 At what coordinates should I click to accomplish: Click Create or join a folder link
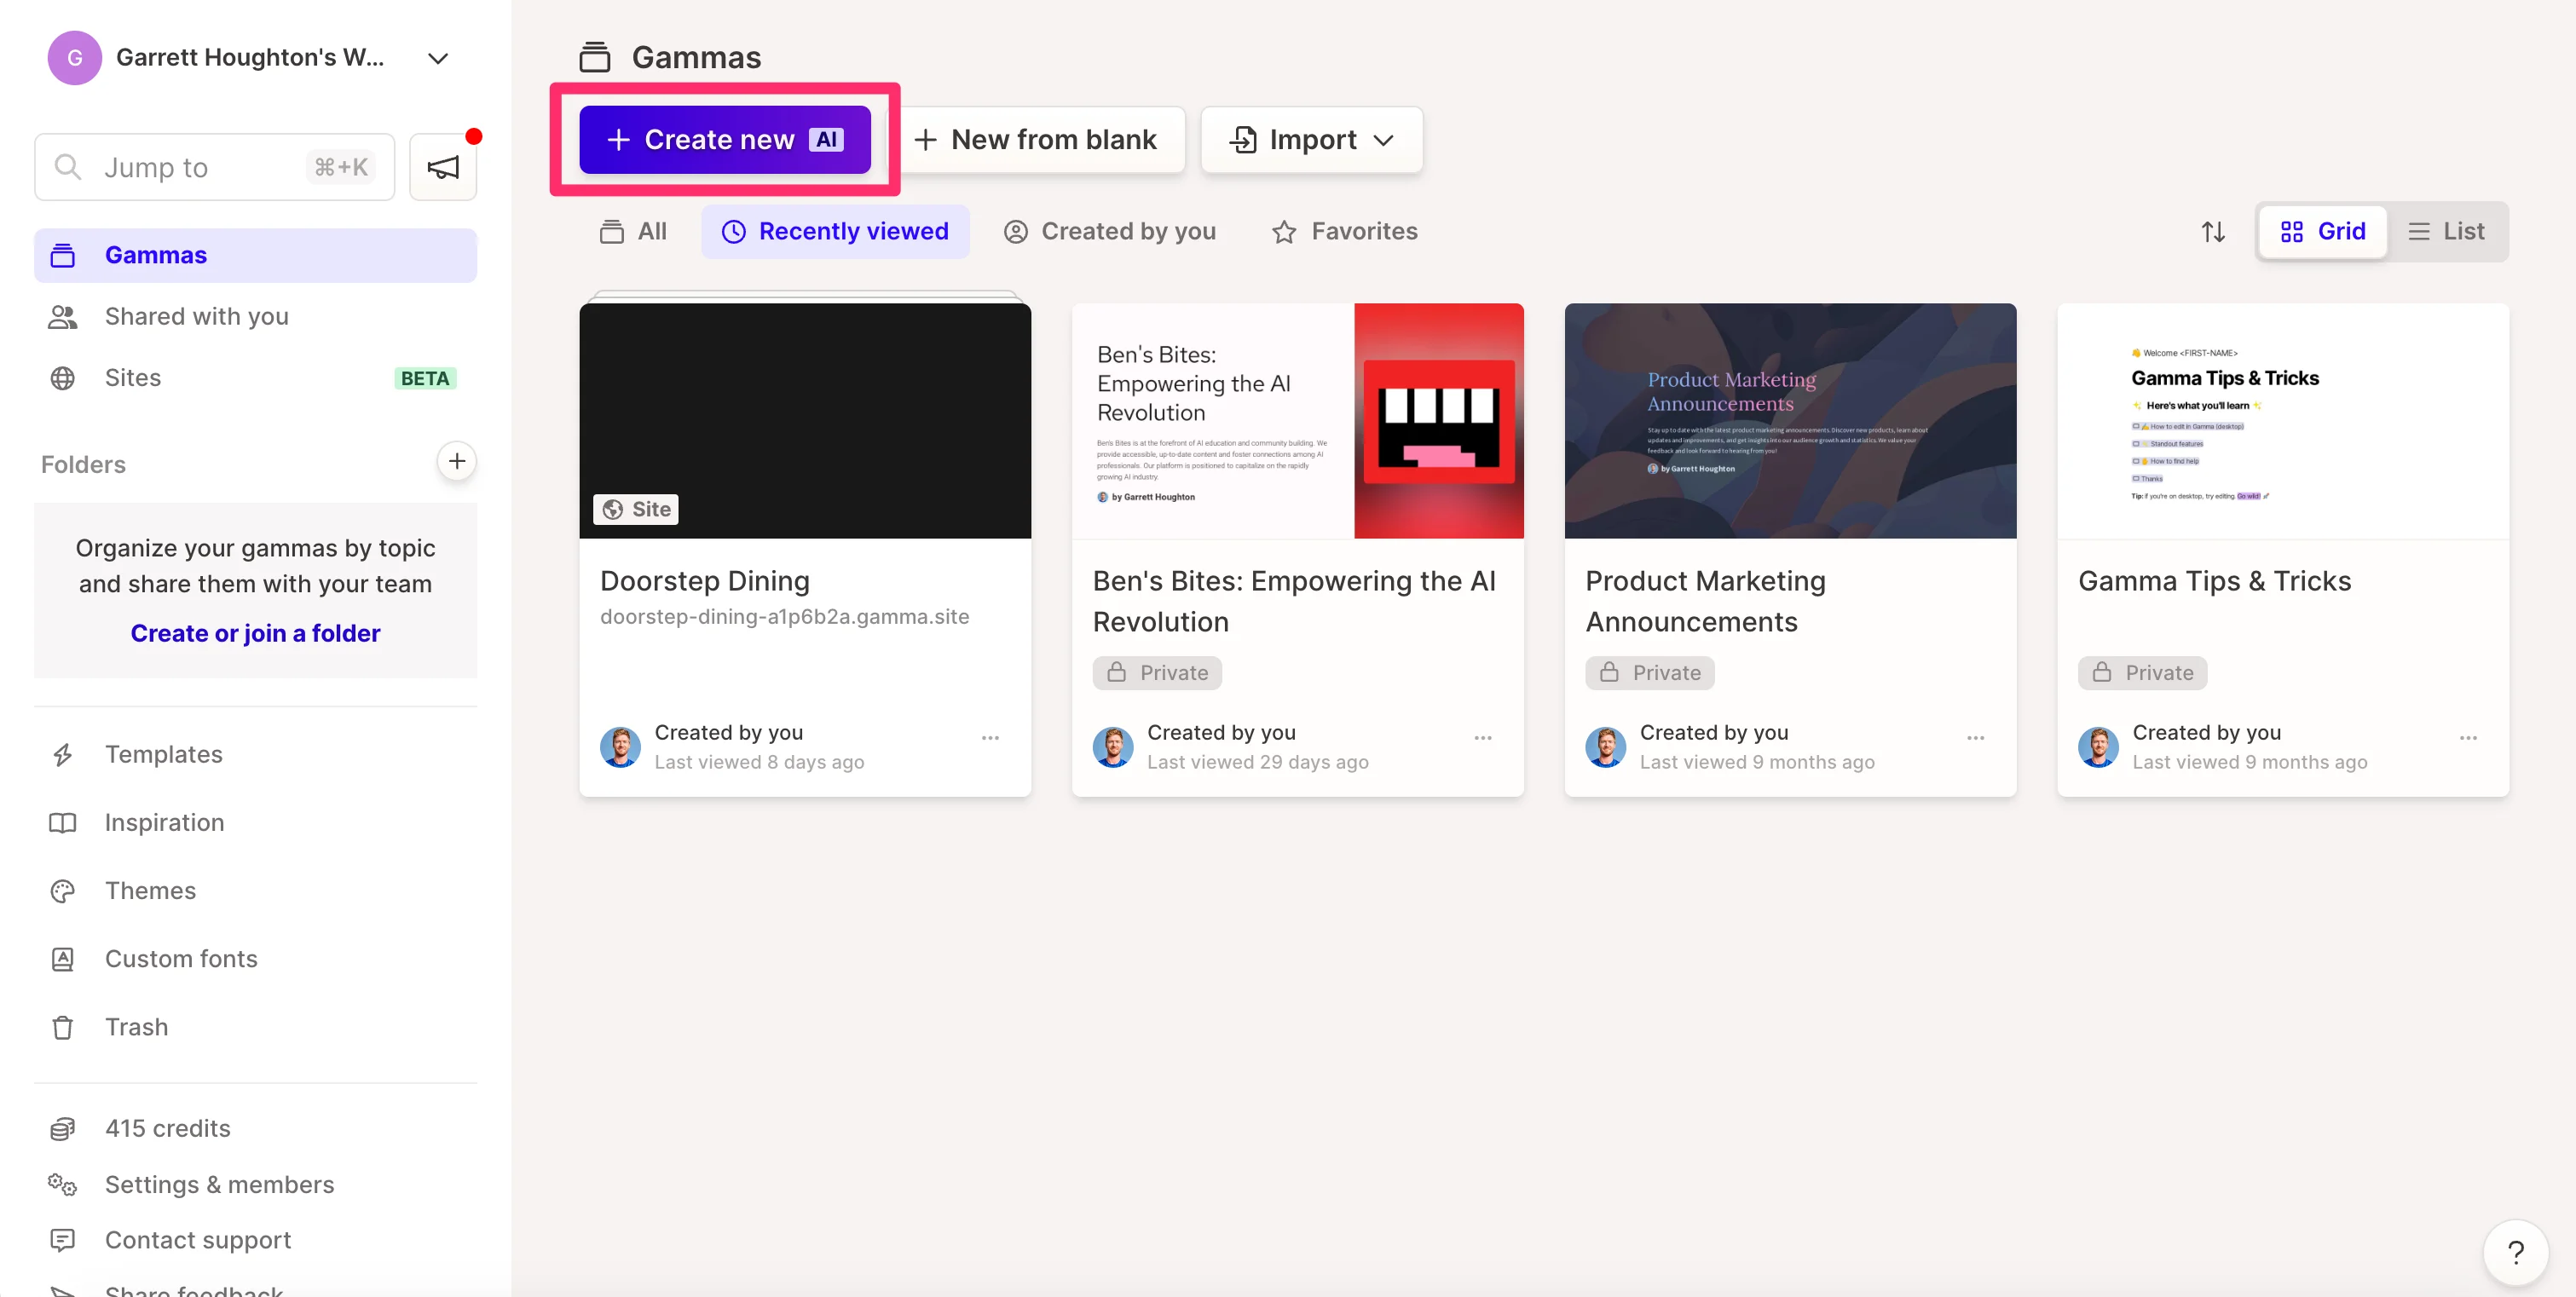pos(255,633)
